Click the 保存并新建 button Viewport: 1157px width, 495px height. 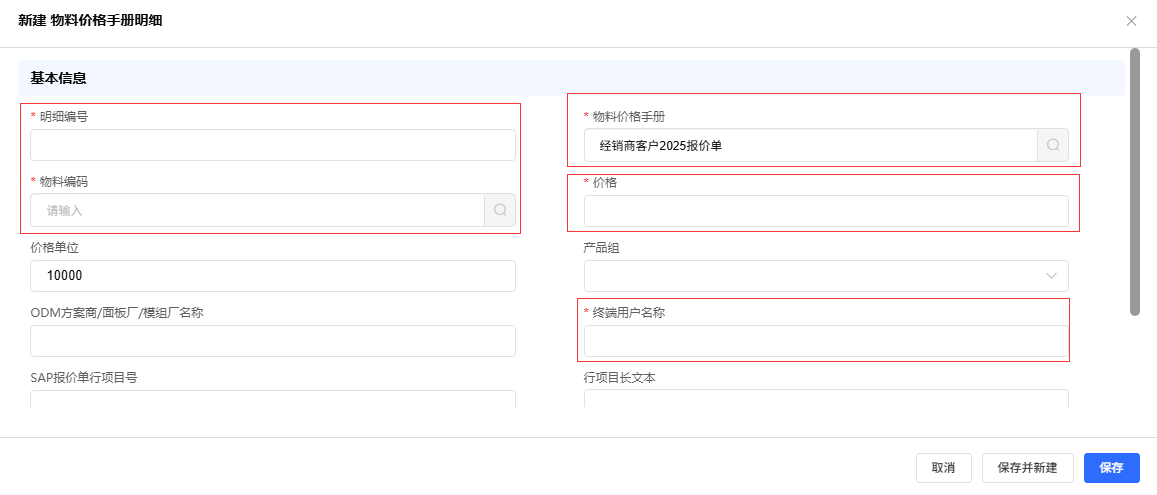coord(1027,468)
